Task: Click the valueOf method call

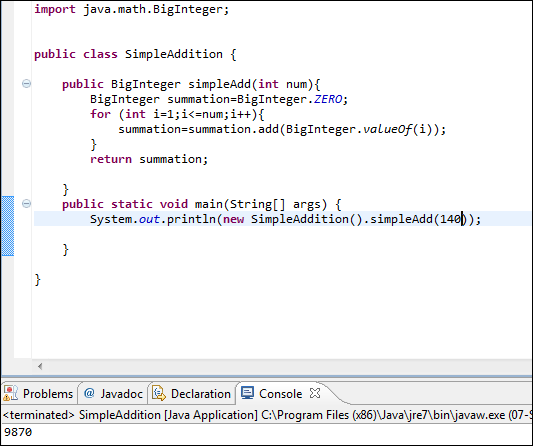Action: coord(387,130)
